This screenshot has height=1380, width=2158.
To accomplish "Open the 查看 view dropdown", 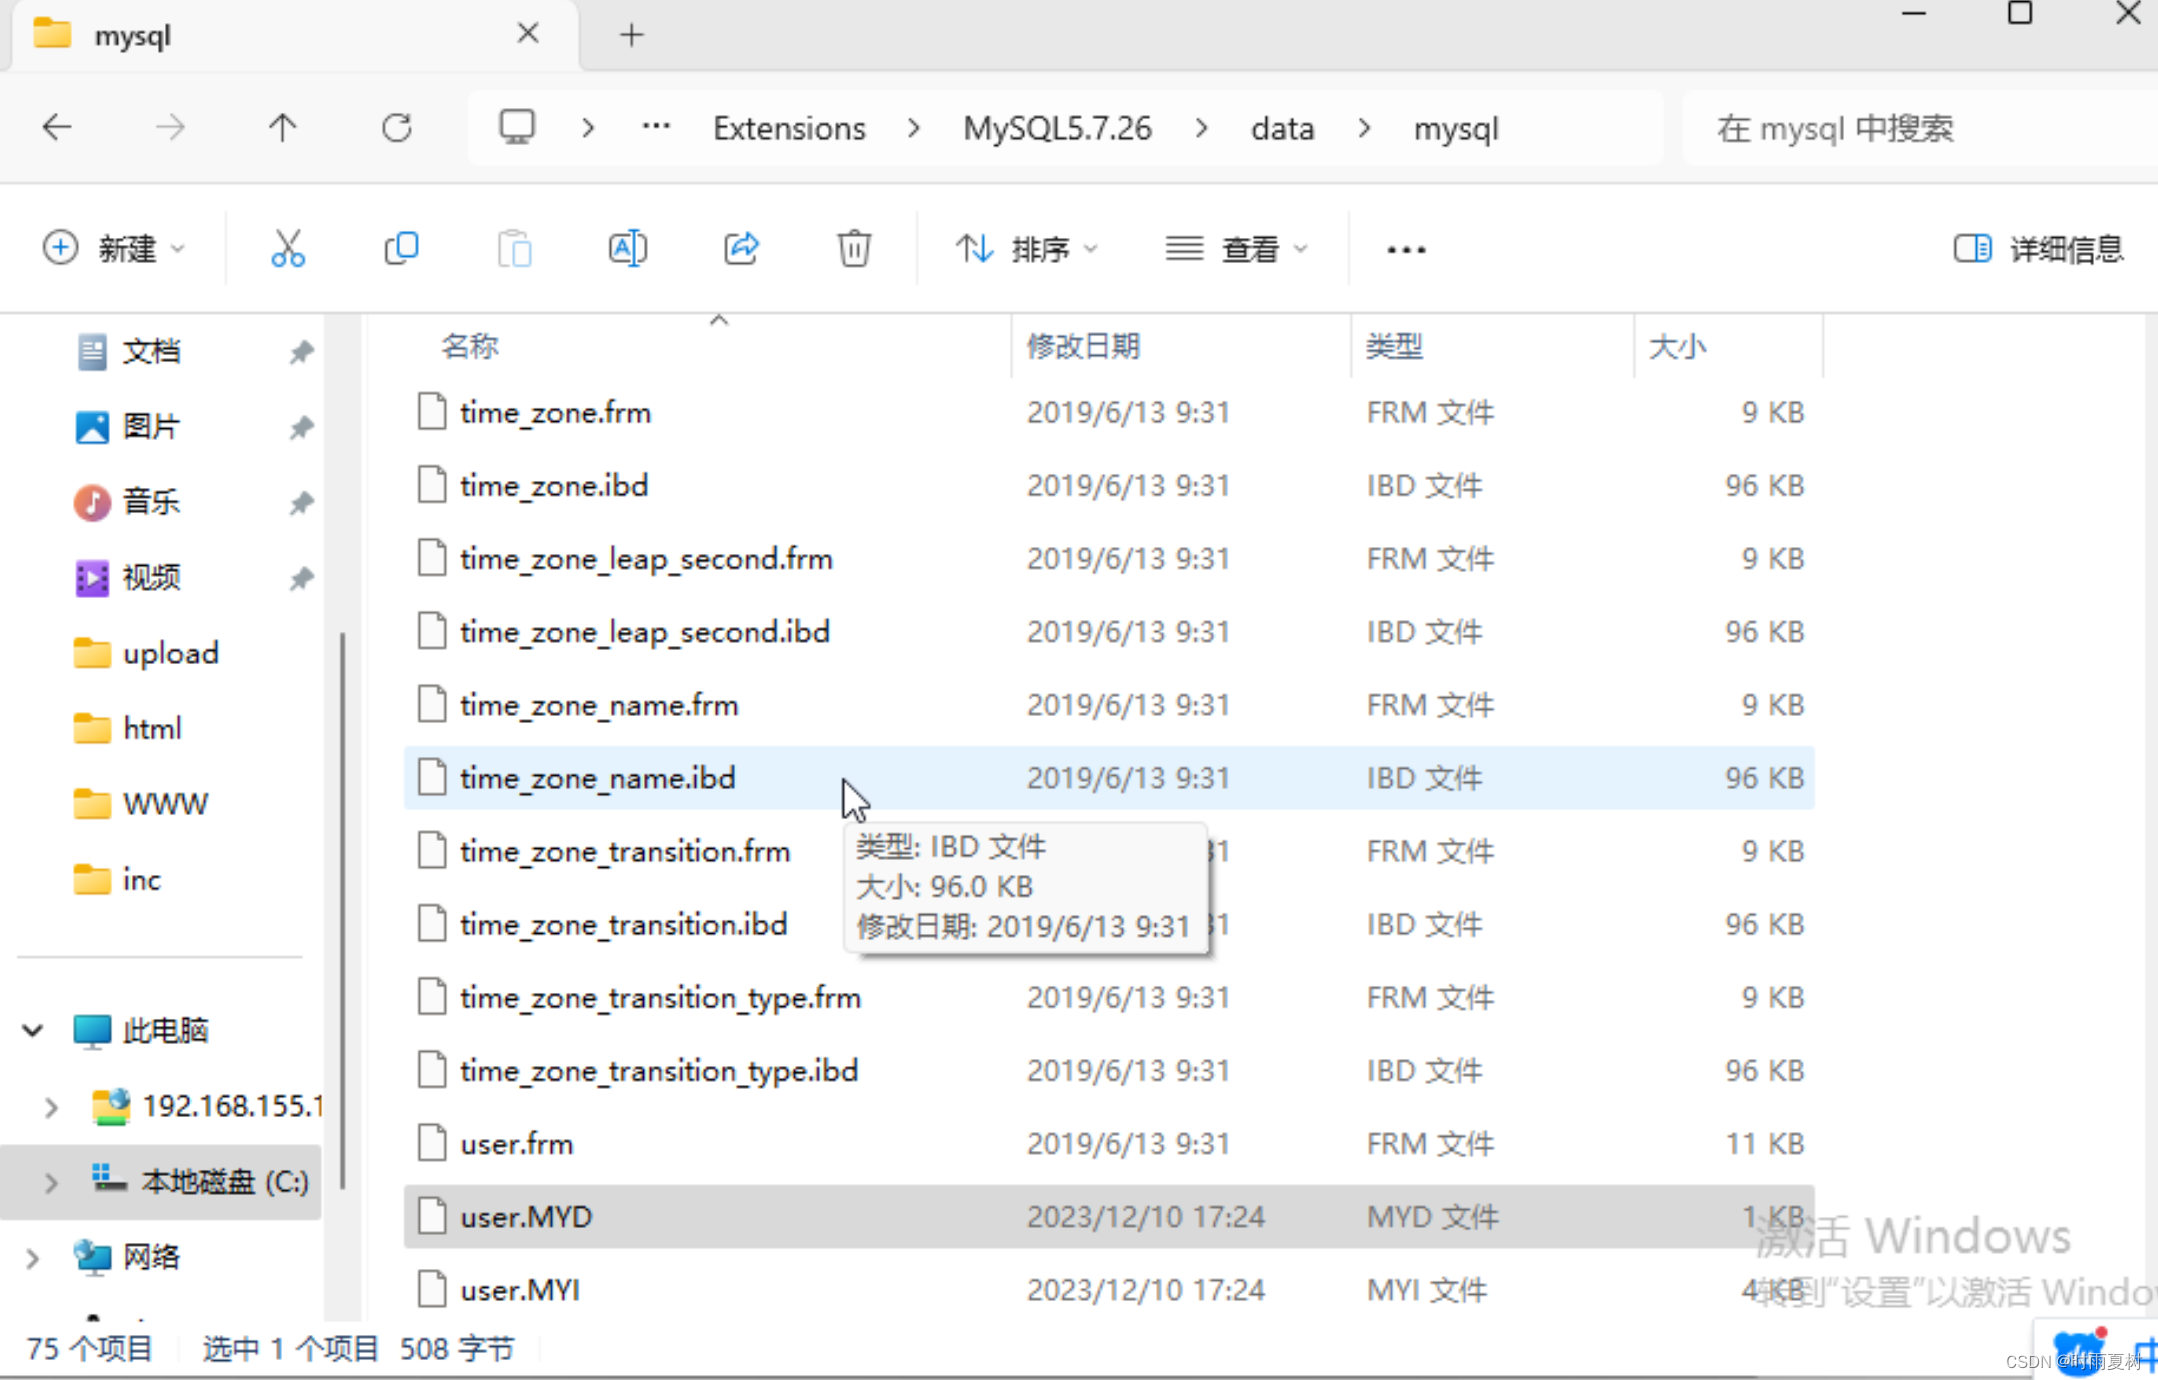I will coord(1237,248).
